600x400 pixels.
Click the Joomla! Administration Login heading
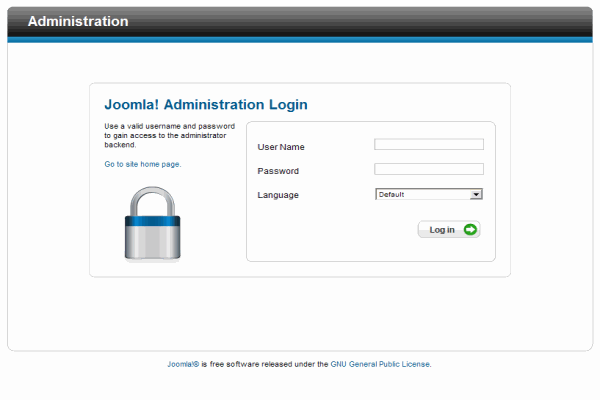pyautogui.click(x=206, y=104)
